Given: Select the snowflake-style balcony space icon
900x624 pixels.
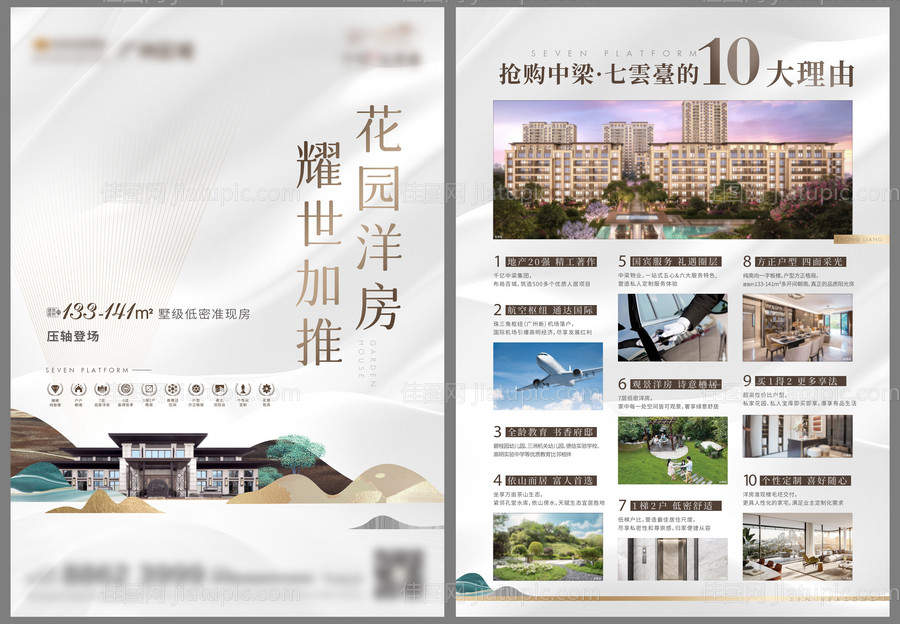Looking at the screenshot, I should point(172,388).
